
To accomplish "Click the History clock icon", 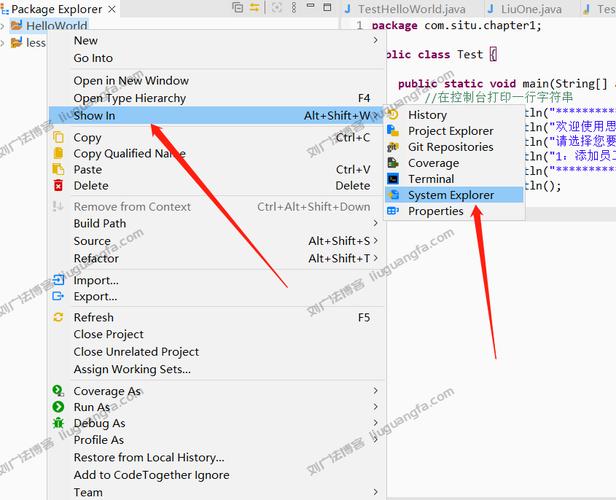I will click(x=393, y=115).
